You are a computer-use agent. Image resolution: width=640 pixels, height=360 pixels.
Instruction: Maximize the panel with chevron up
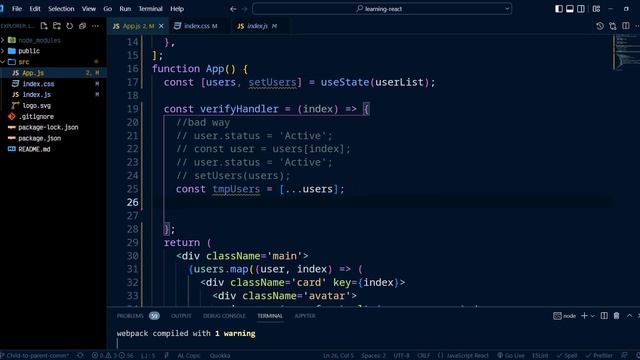tap(629, 316)
